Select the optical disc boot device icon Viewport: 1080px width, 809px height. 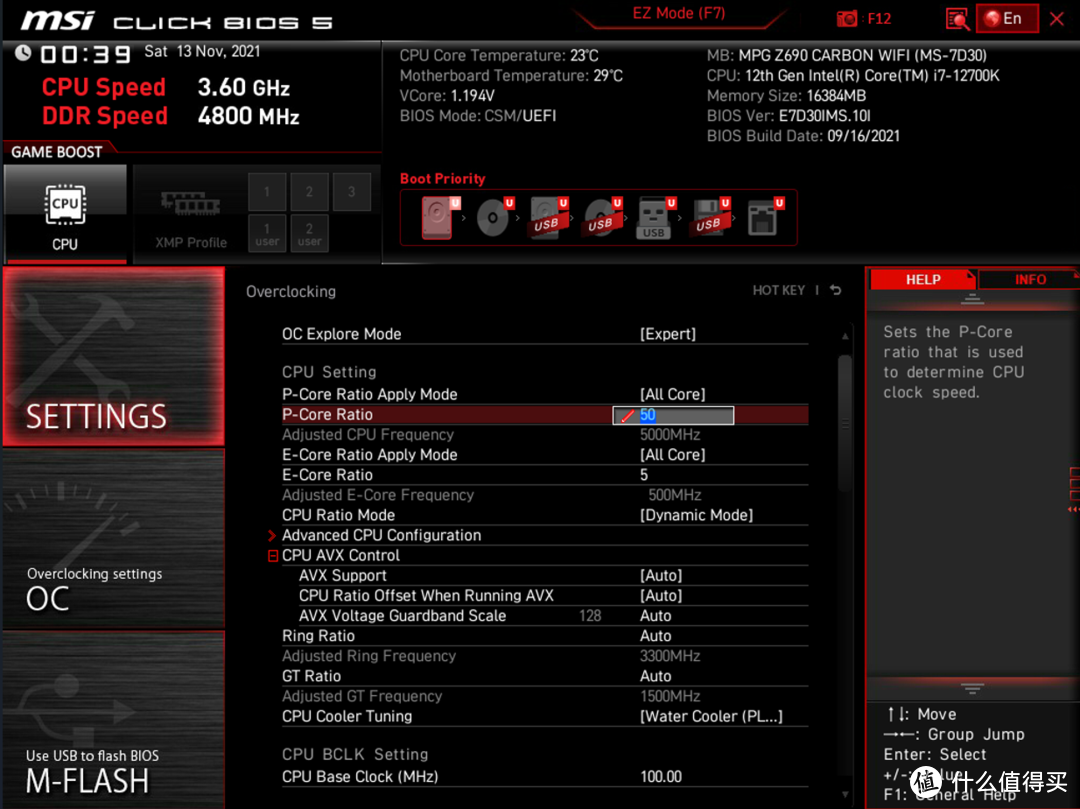click(491, 217)
